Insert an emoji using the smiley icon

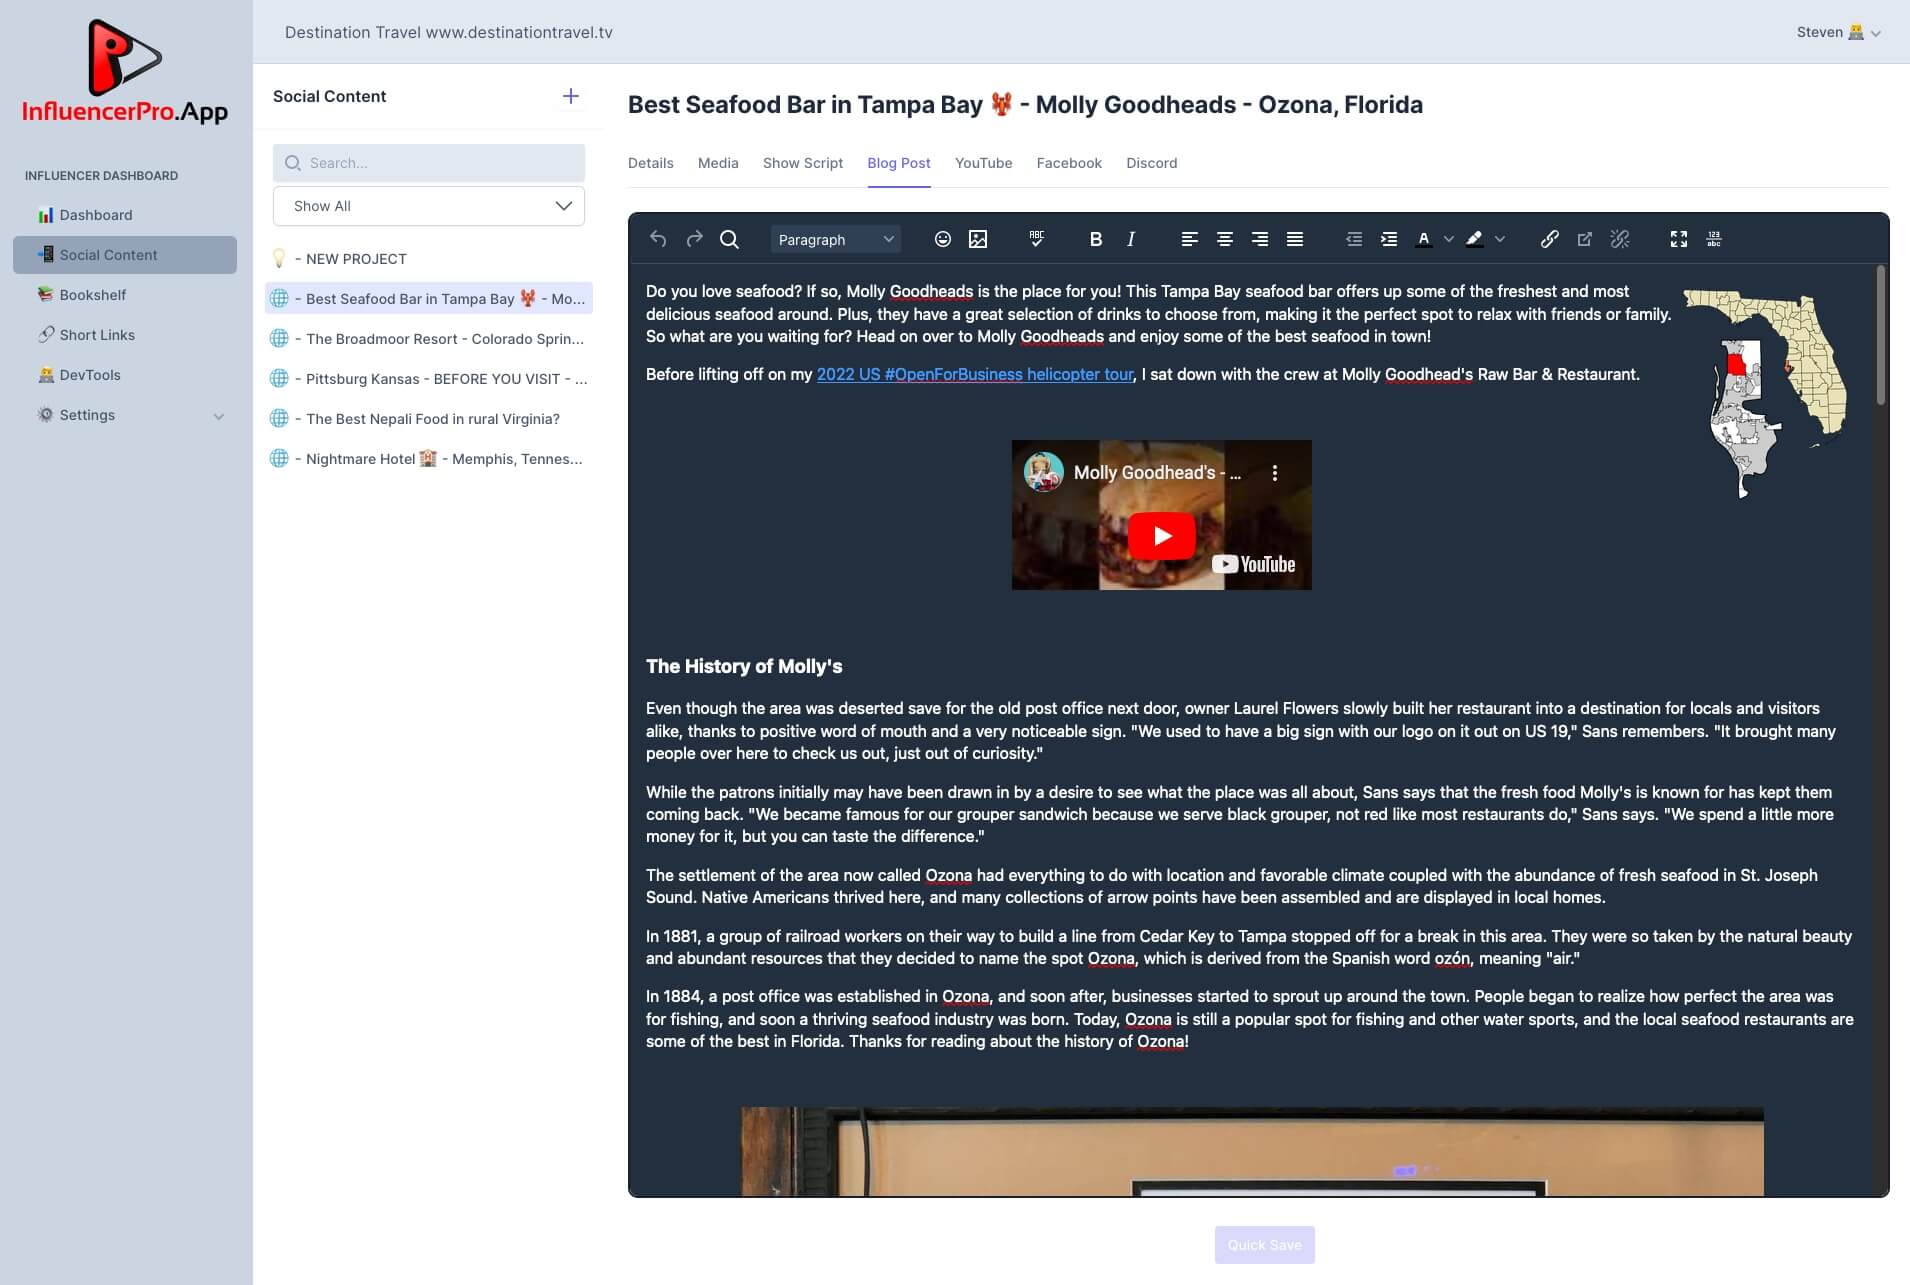pos(942,239)
